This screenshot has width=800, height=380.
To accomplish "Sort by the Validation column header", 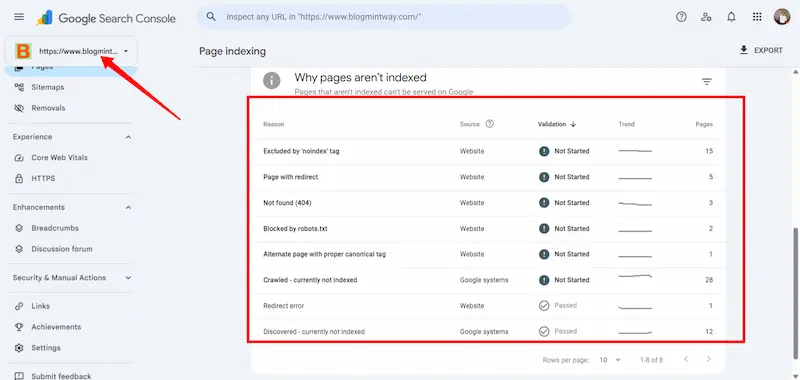I will pos(557,124).
